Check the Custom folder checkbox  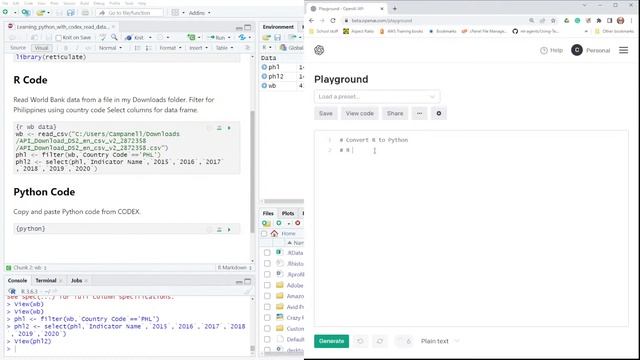(267, 329)
